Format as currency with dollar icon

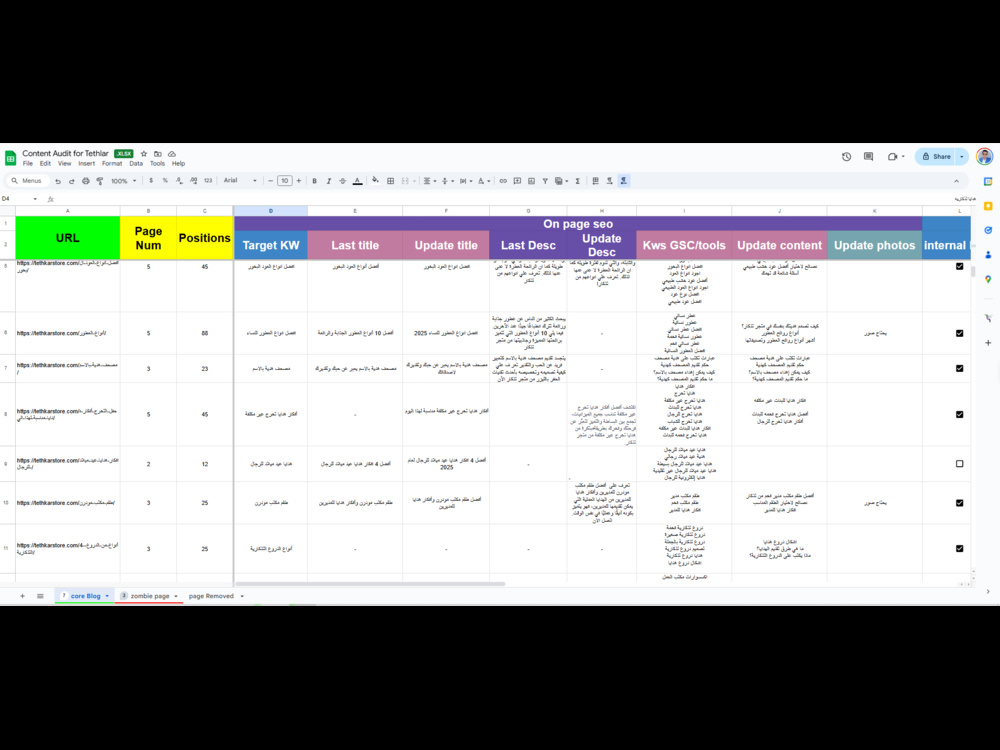point(151,181)
